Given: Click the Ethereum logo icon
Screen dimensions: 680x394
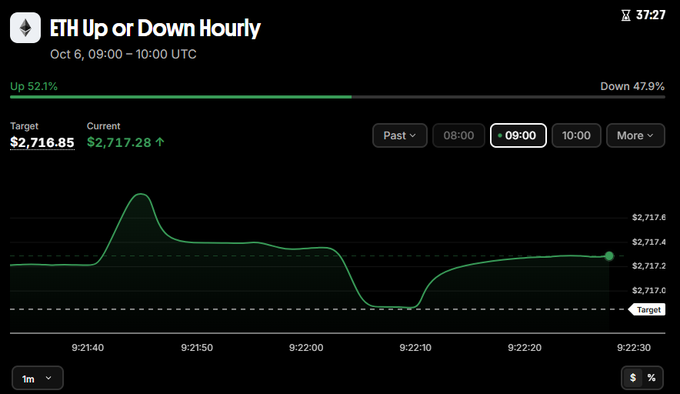Looking at the screenshot, I should tap(25, 28).
